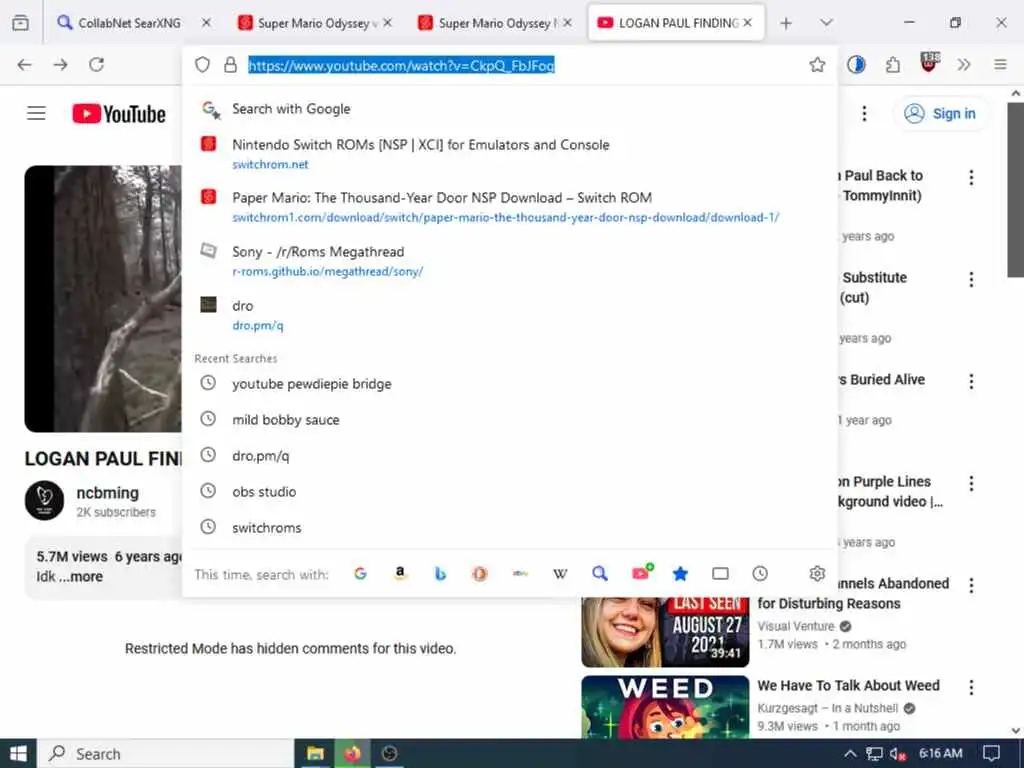Choose the Search with Google suggestion
Viewport: 1024px width, 768px height.
point(509,109)
